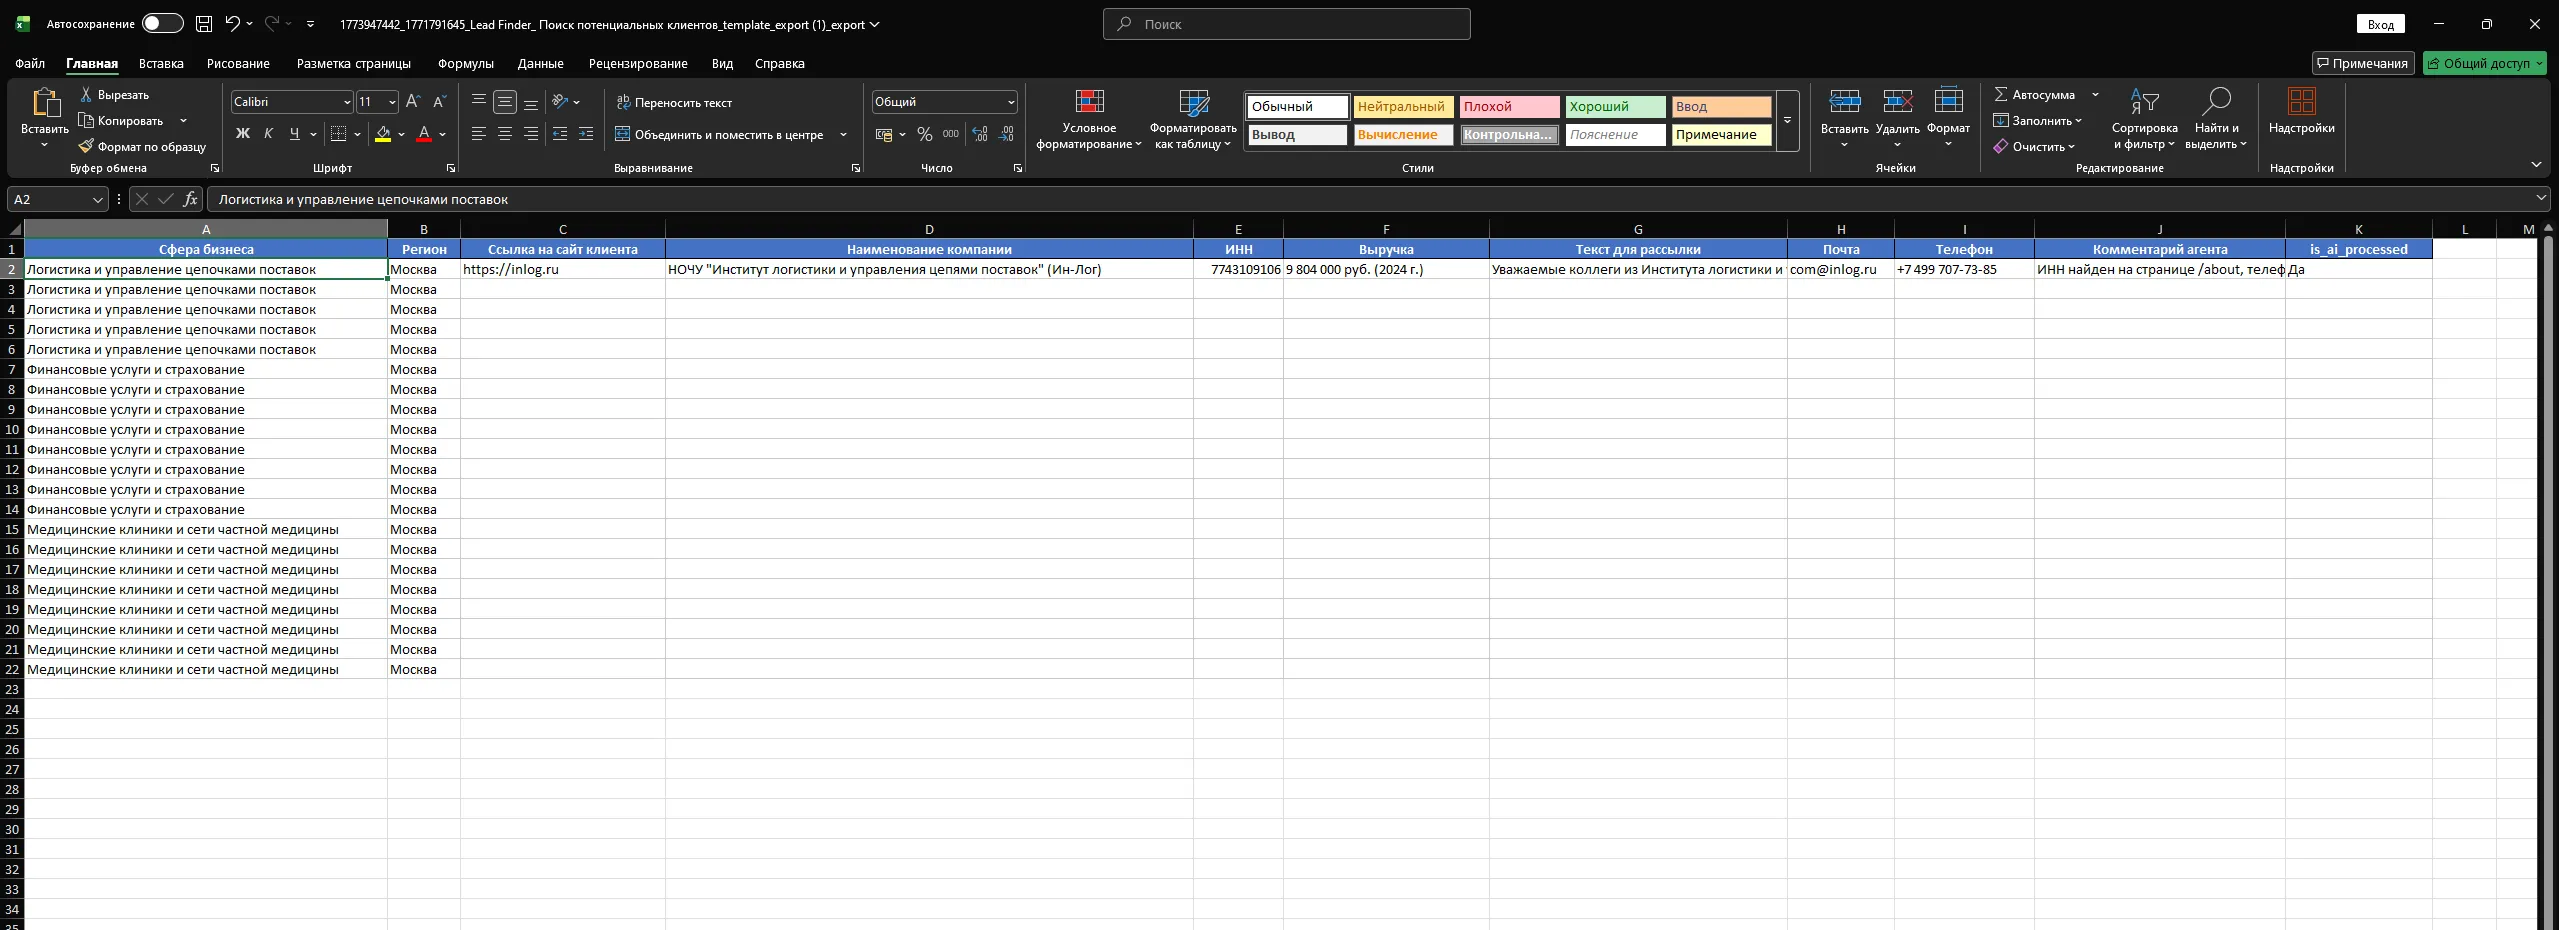Click the Undo arrow icon
2559x930 pixels.
[232, 24]
